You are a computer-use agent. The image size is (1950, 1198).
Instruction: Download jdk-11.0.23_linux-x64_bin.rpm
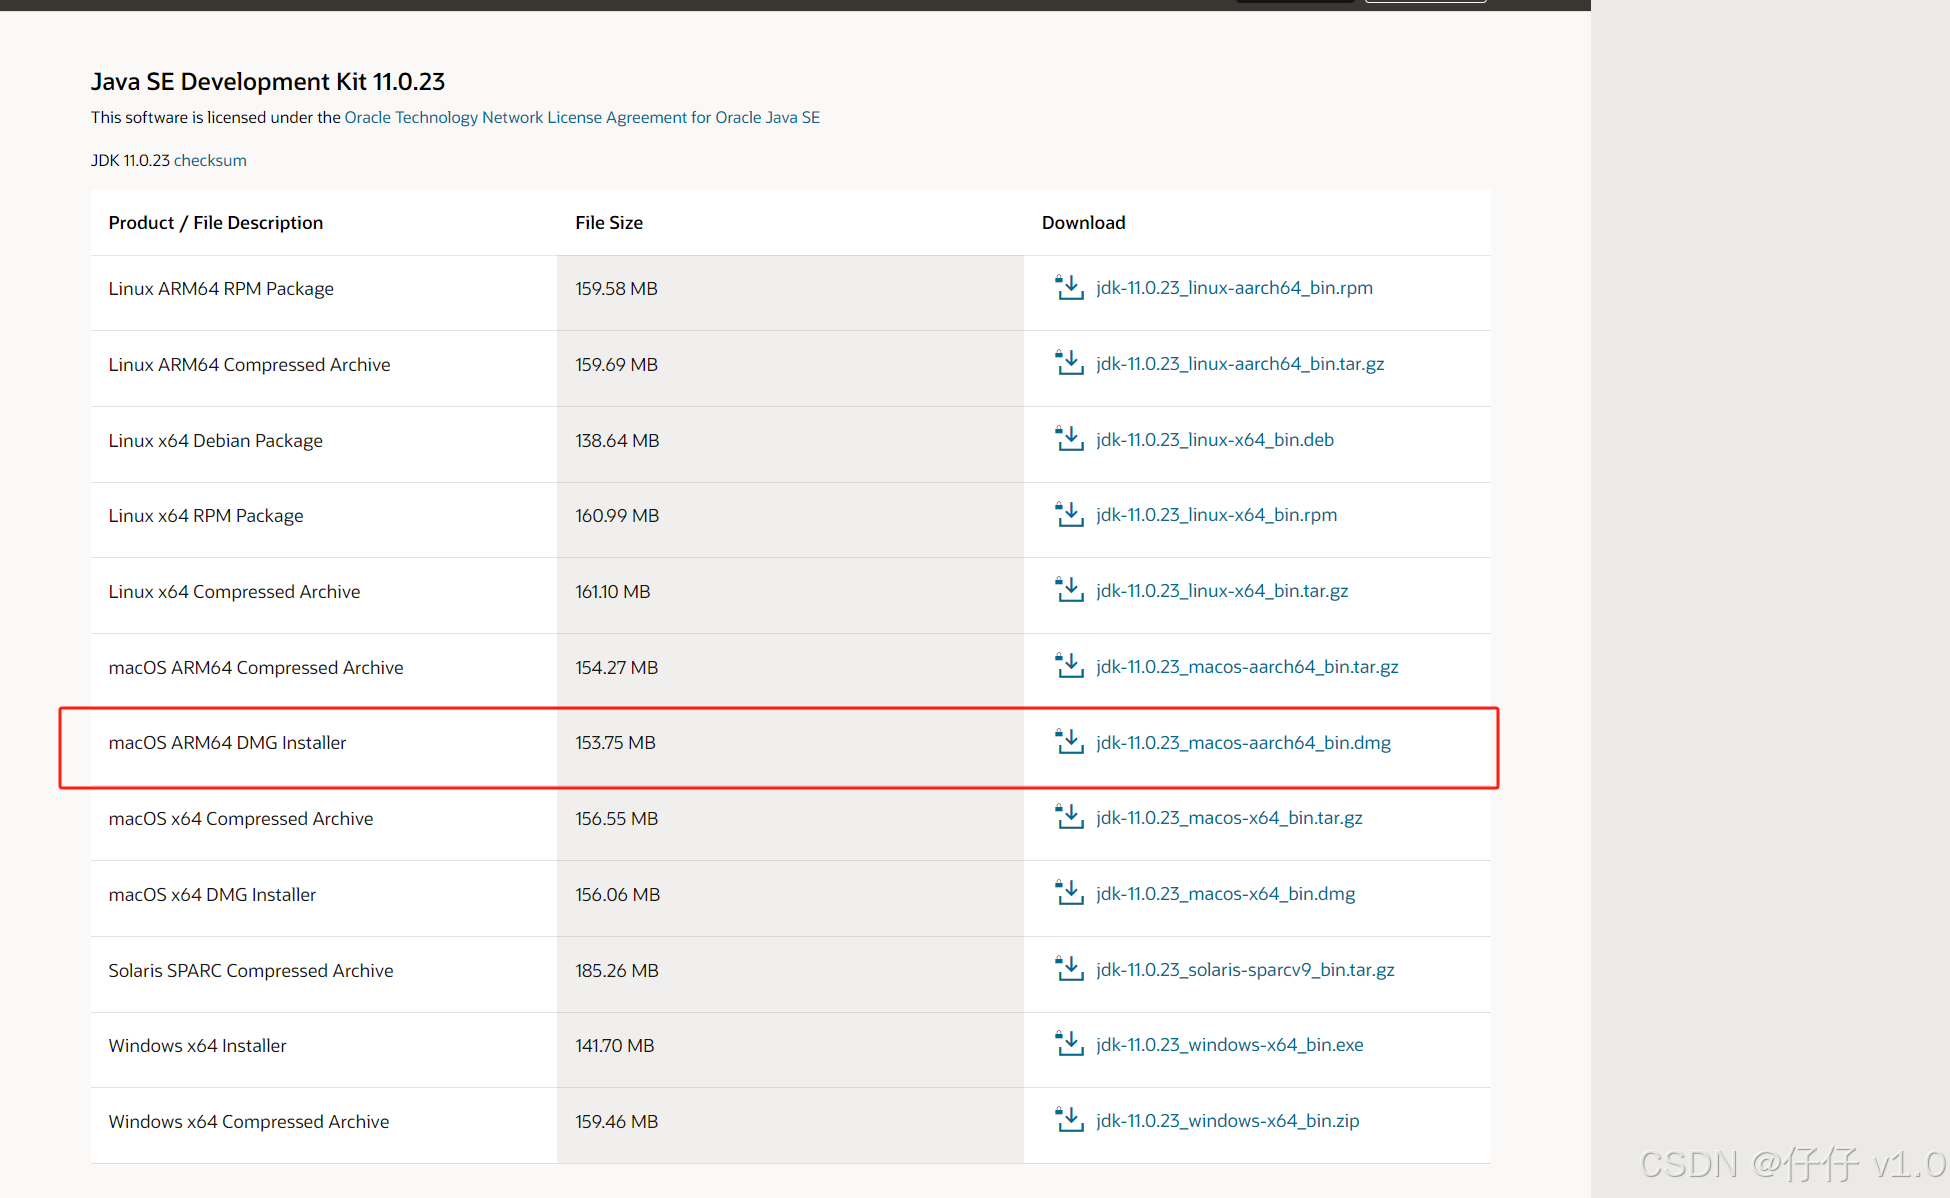tap(1216, 515)
